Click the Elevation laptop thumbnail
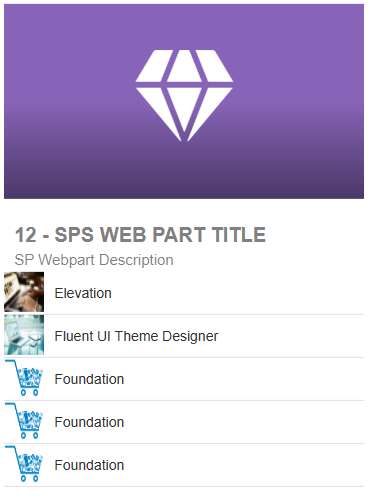372x498 pixels. point(24,292)
